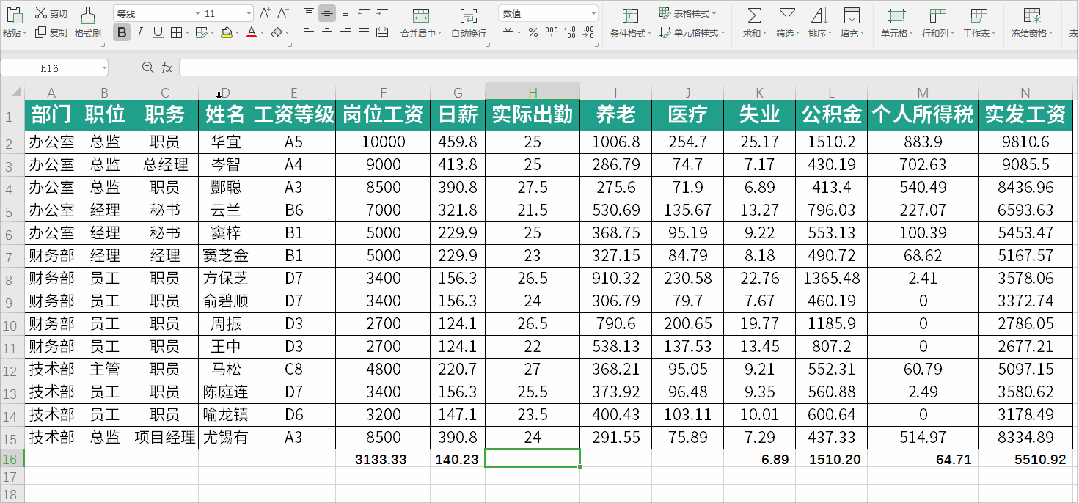Click the Conditional Formatting (条件格式) icon
The width and height of the screenshot is (1079, 503).
coord(629,14)
